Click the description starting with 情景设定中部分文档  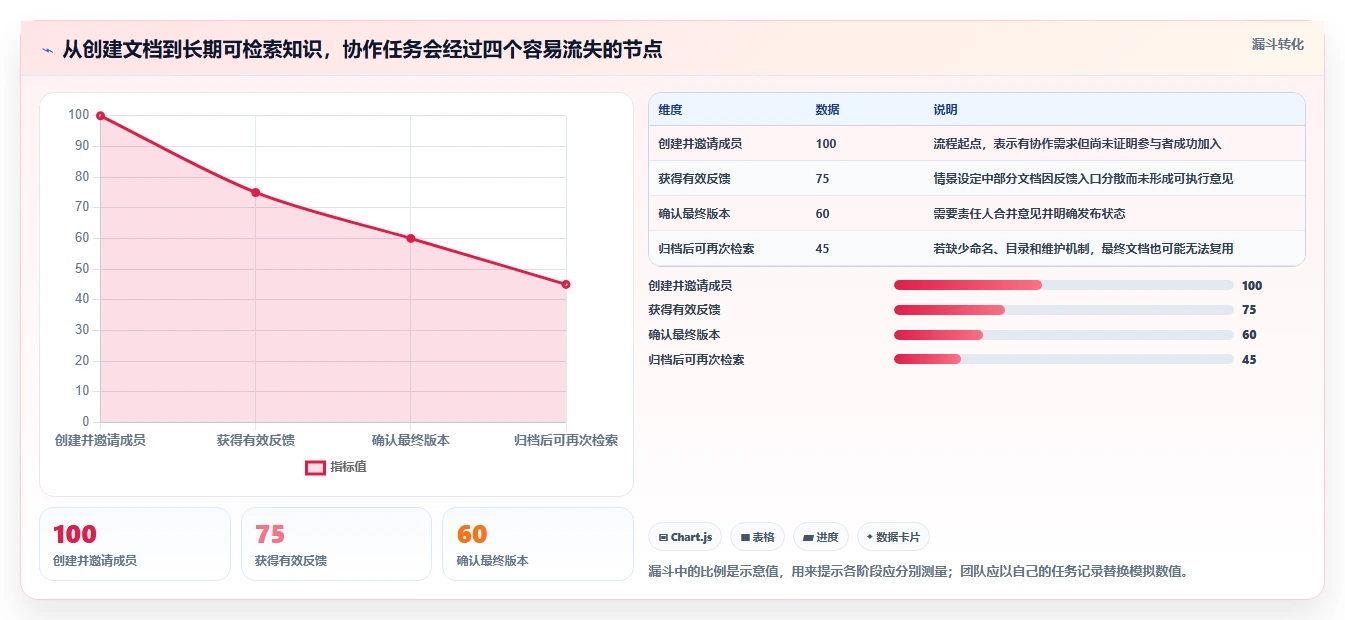[x=1083, y=178]
